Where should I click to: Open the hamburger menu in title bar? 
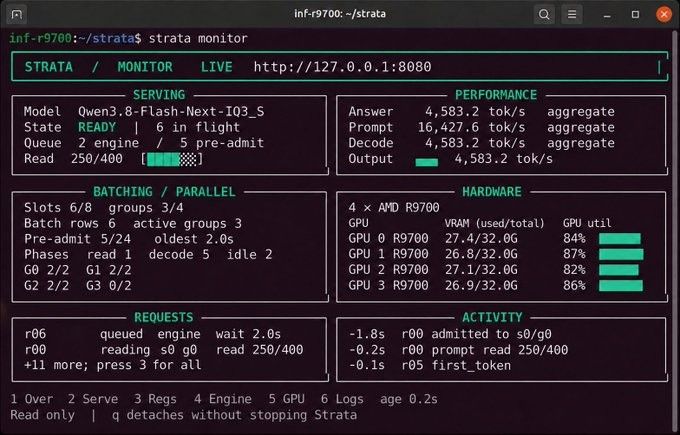point(572,14)
